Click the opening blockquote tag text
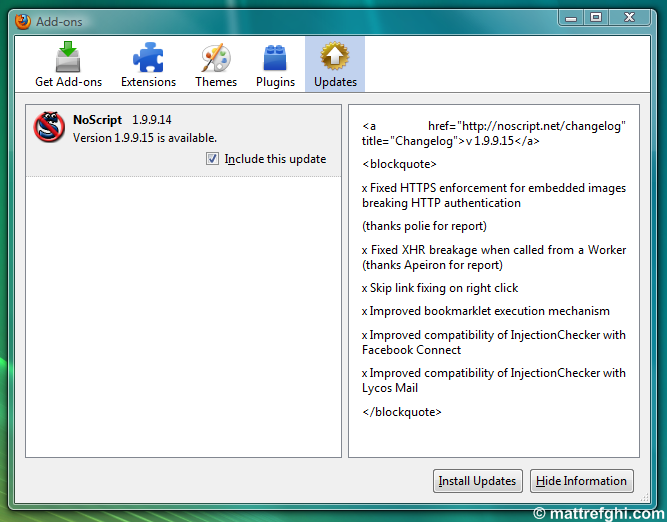667x522 pixels. point(399,164)
